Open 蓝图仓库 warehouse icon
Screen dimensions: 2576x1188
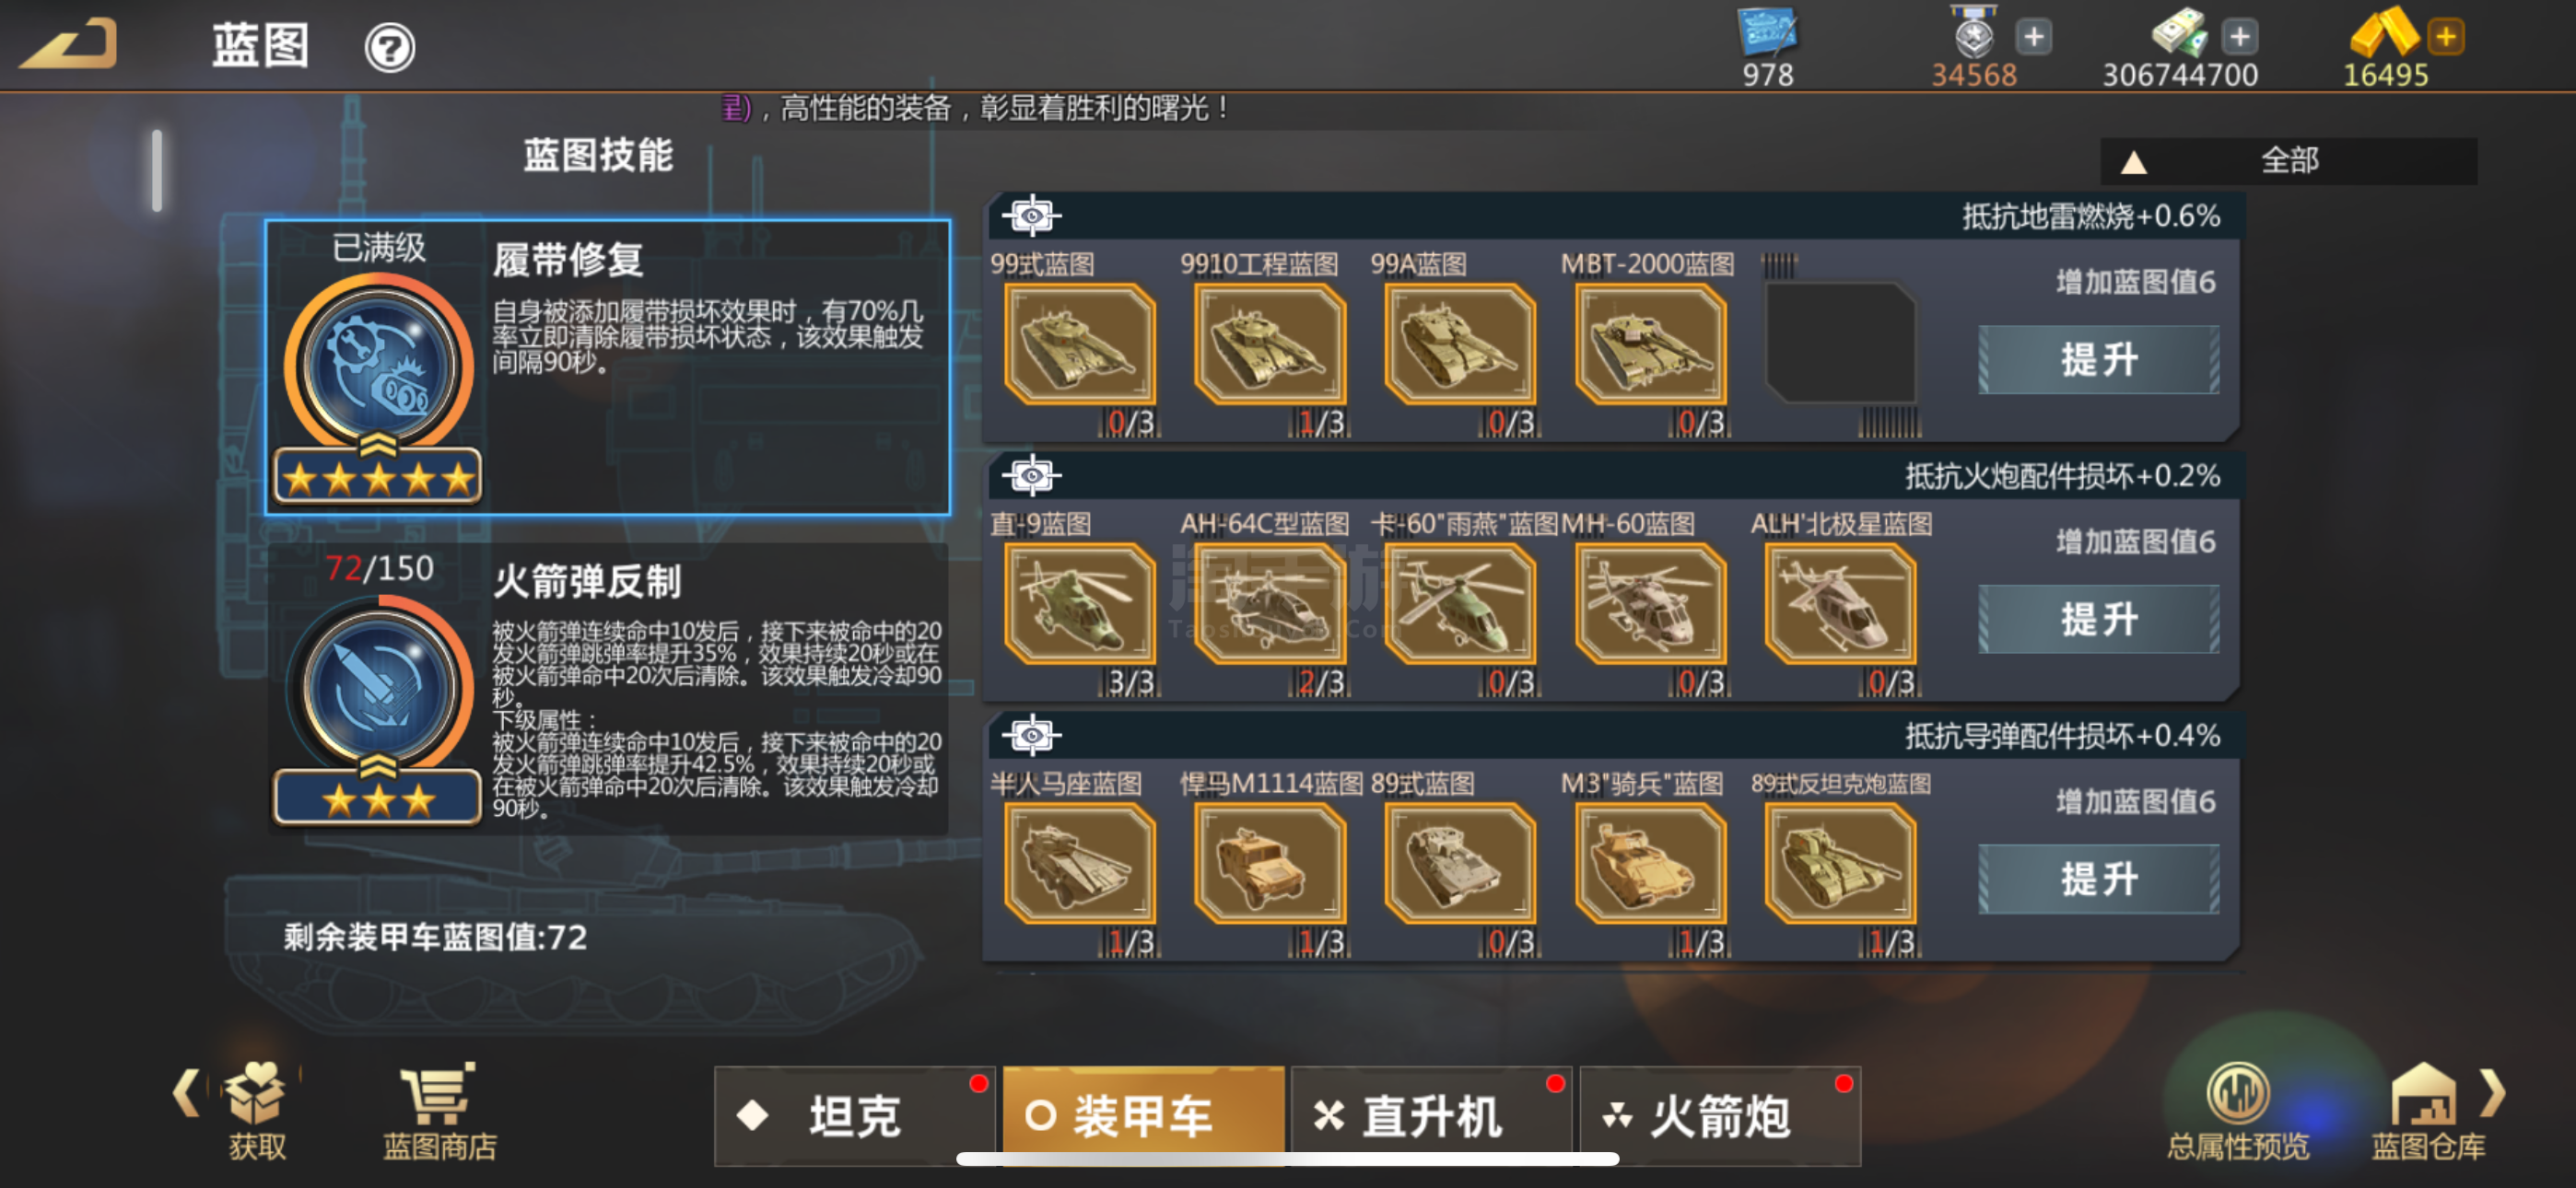pos(2427,1112)
